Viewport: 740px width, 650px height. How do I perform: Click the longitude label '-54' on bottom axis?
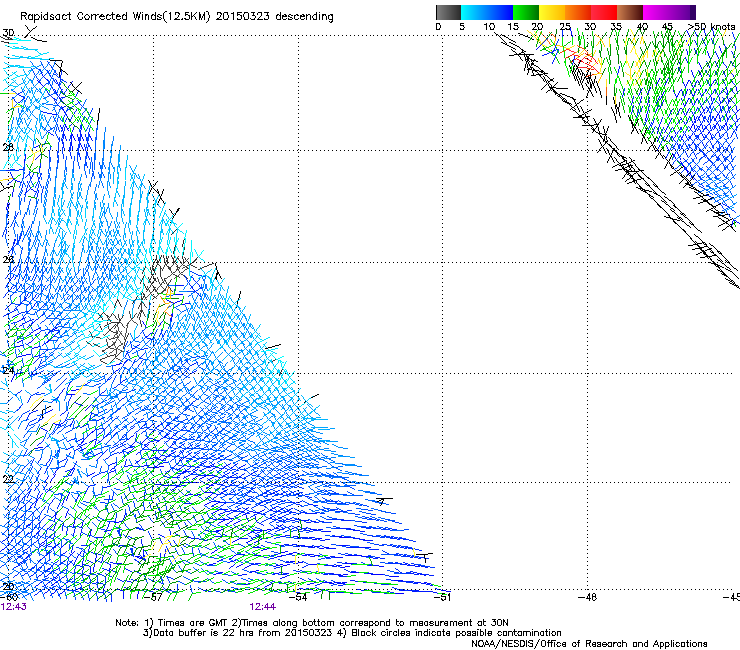(298, 597)
